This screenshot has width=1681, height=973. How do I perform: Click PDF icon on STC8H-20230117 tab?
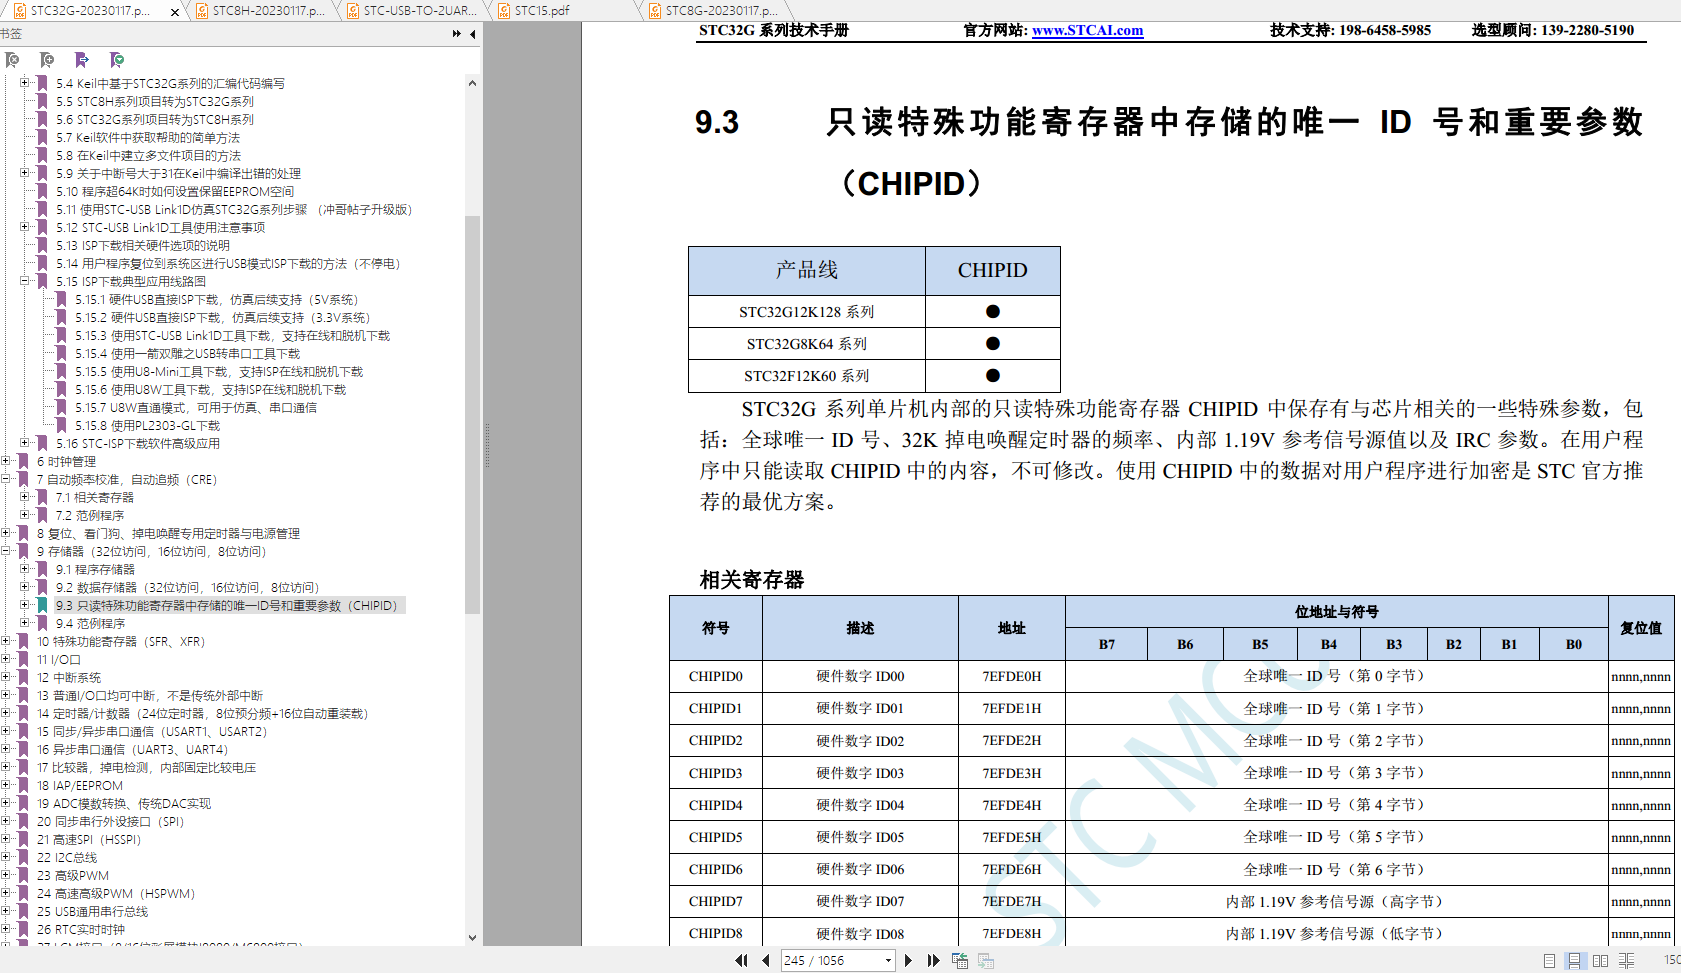tap(201, 11)
